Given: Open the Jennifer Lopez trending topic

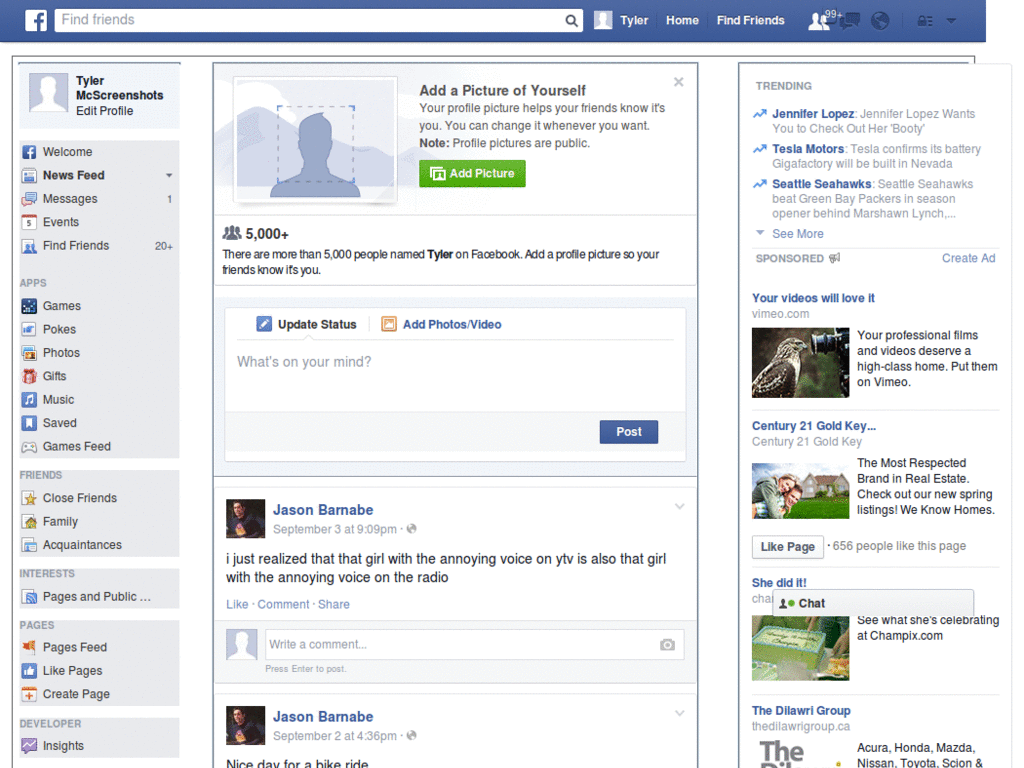Looking at the screenshot, I should 813,114.
